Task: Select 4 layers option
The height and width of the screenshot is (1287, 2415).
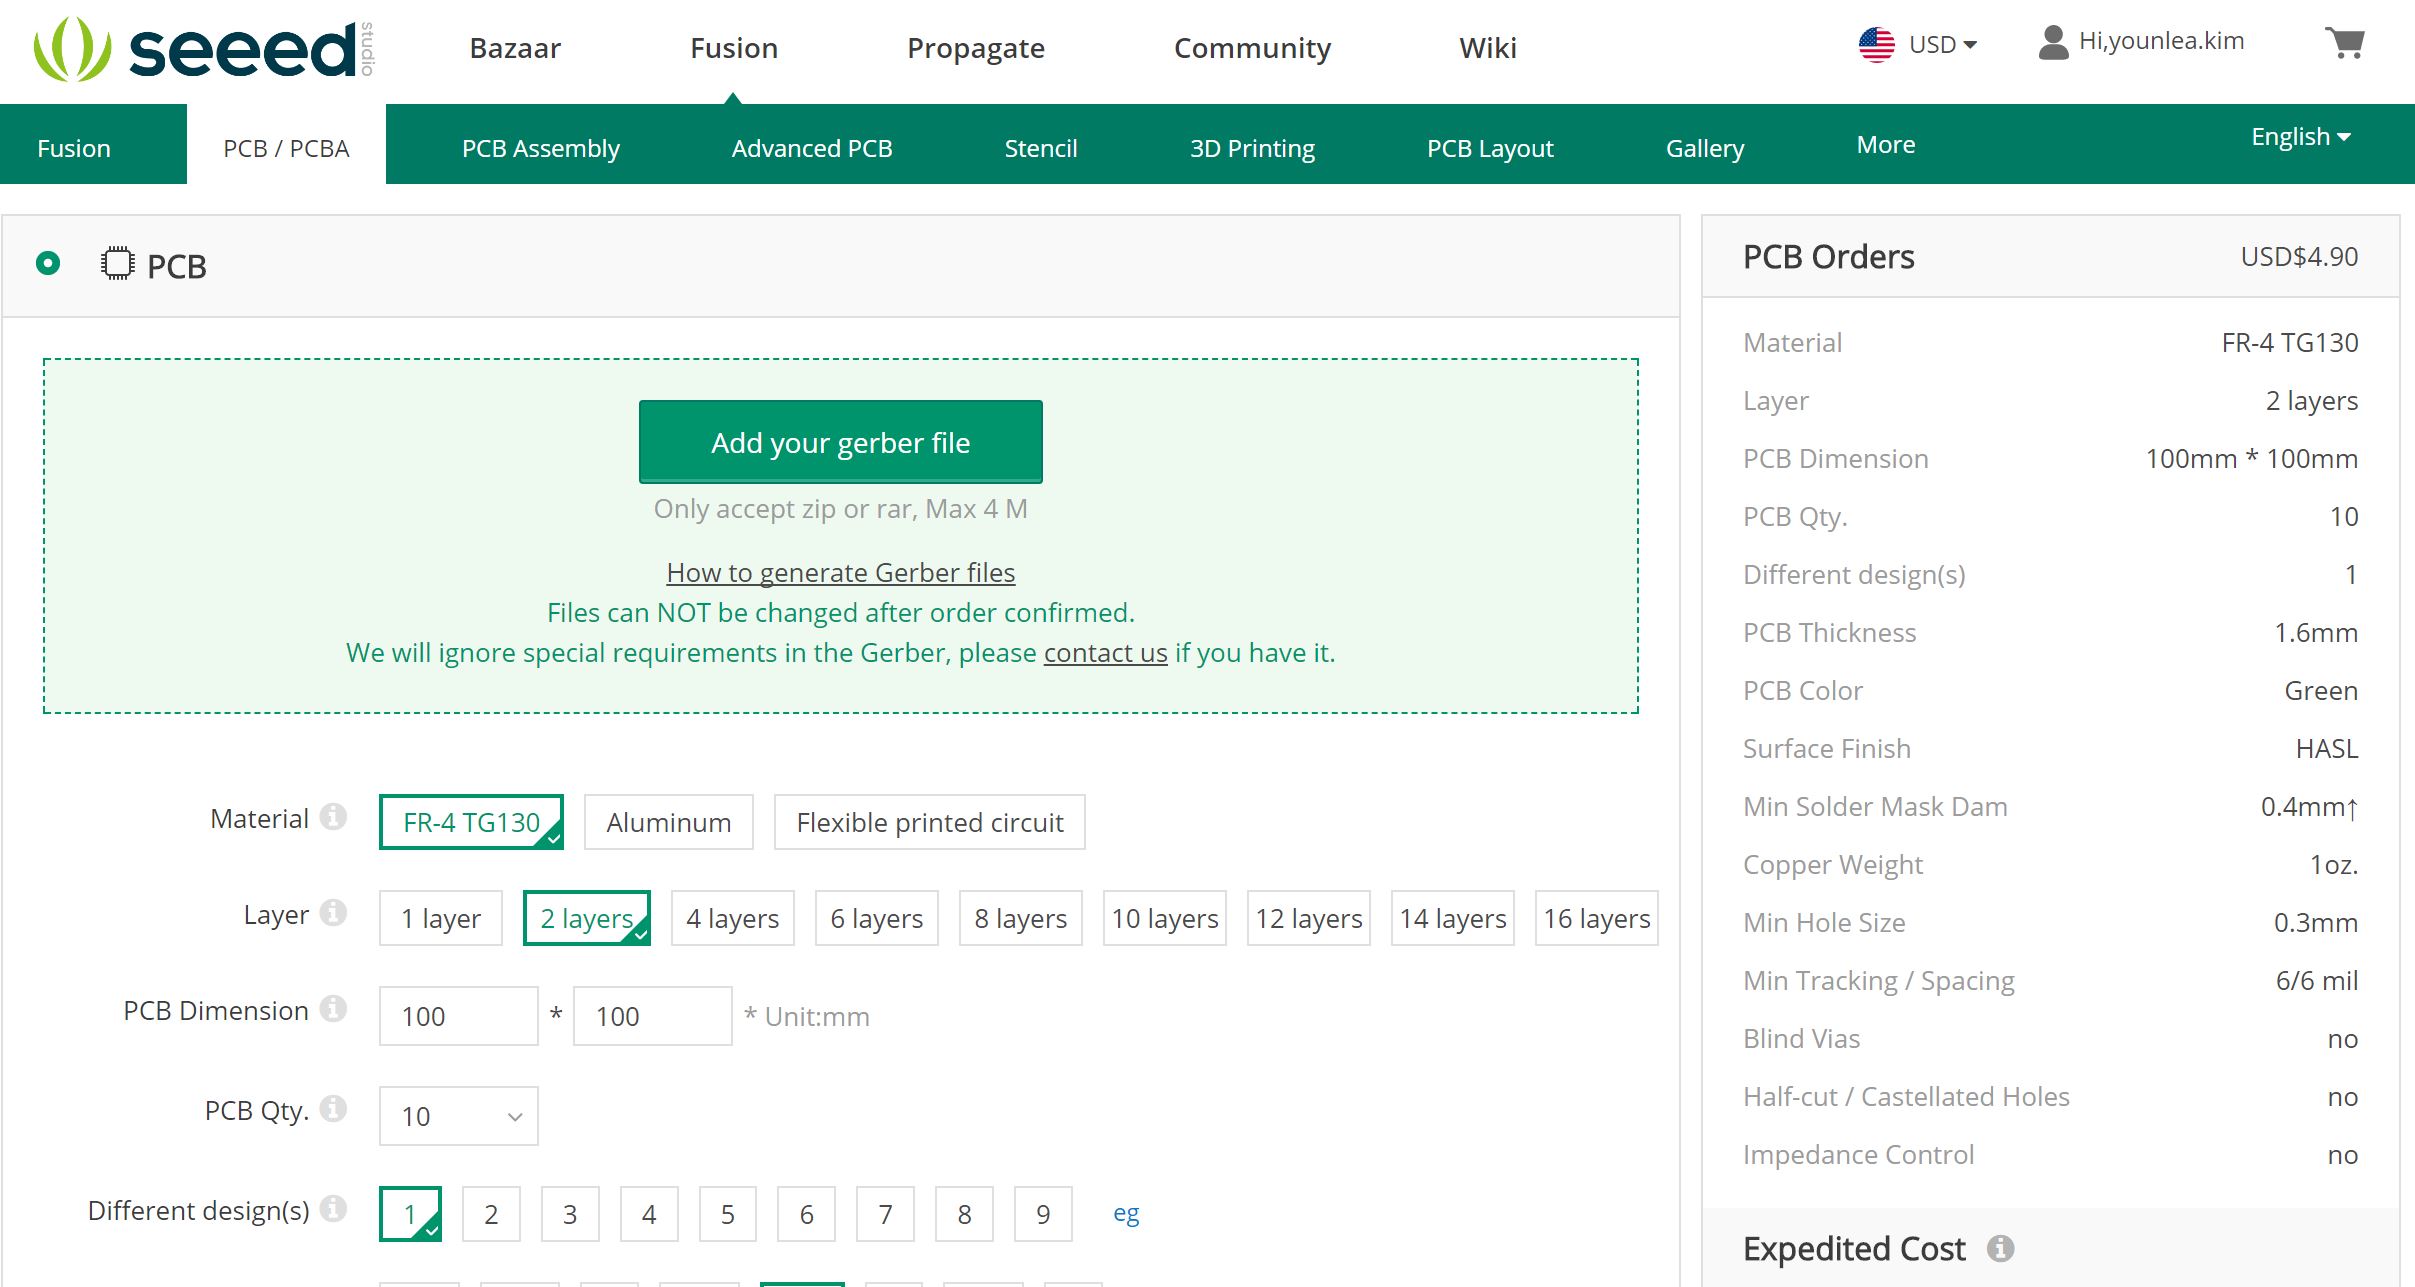Action: click(733, 918)
